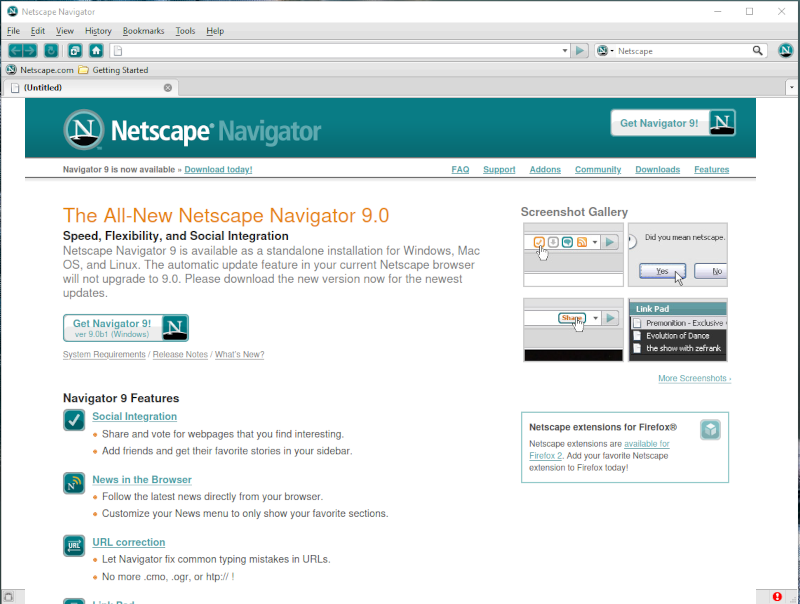
Task: Open System Requirements link
Action: 104,354
